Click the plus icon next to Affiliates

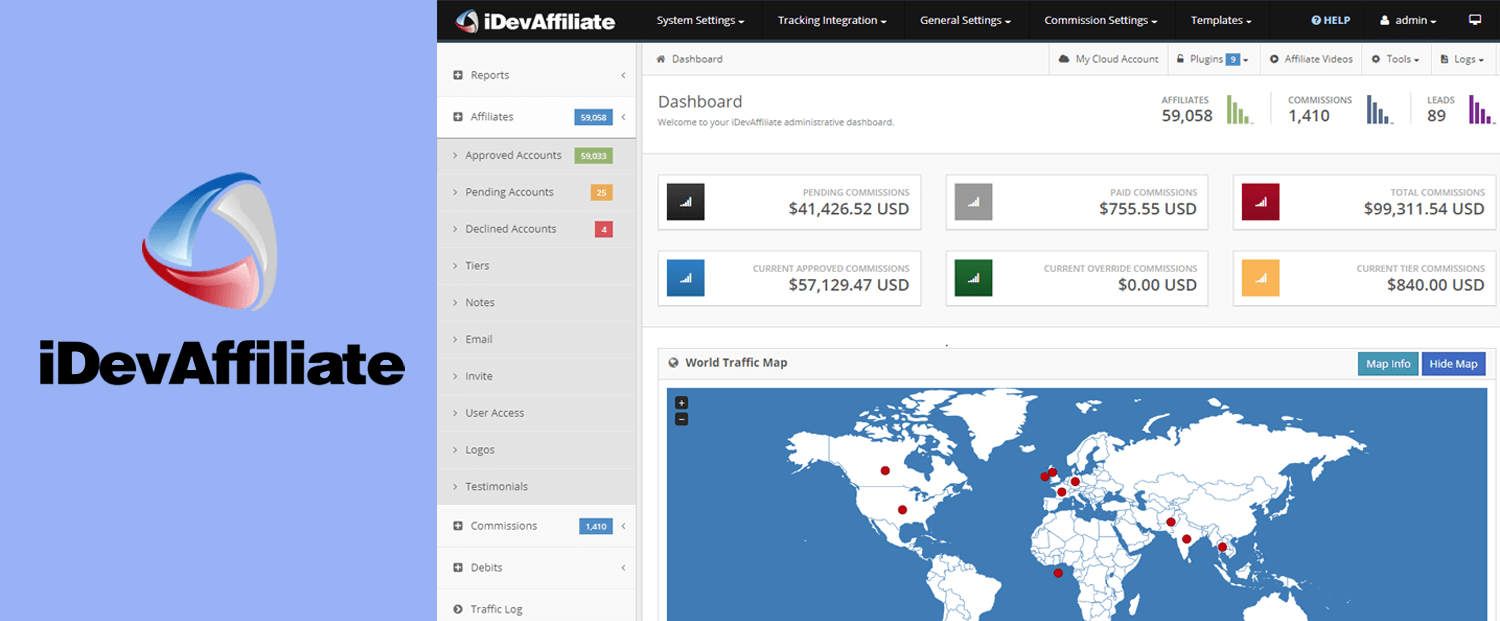(x=458, y=117)
